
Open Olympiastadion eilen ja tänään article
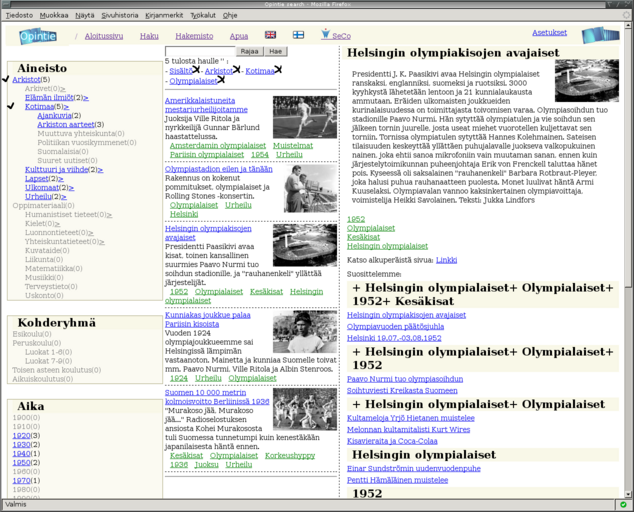[x=219, y=169]
